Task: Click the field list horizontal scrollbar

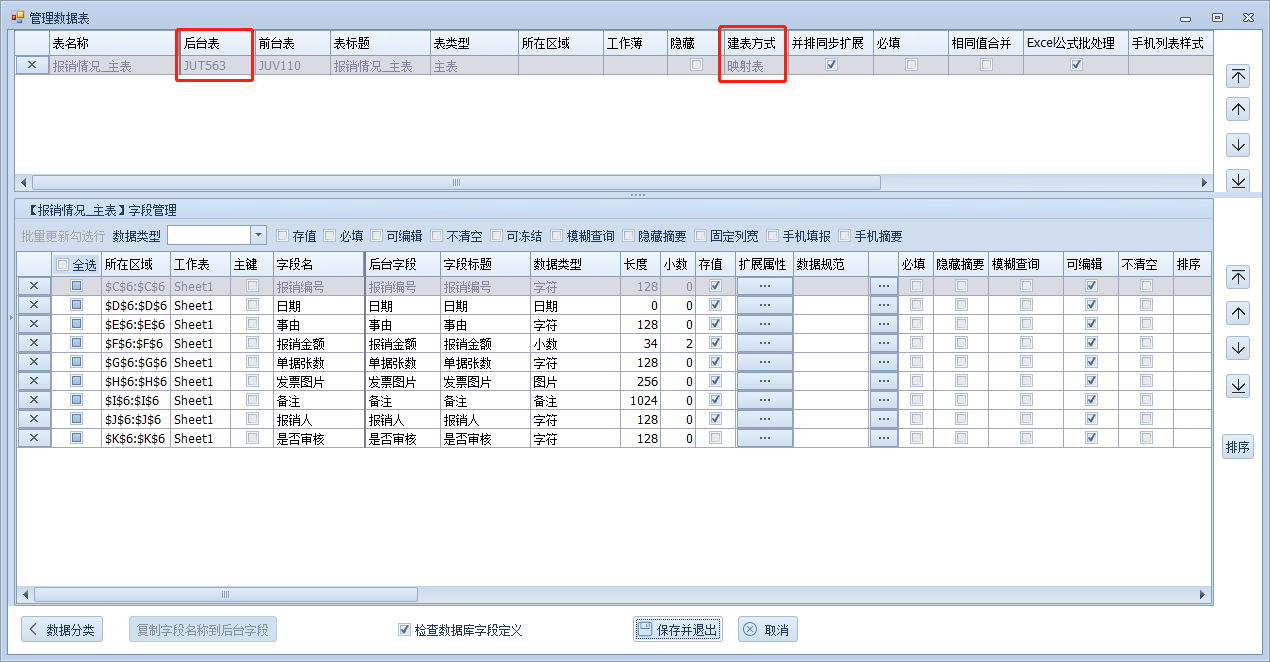Action: [222, 594]
